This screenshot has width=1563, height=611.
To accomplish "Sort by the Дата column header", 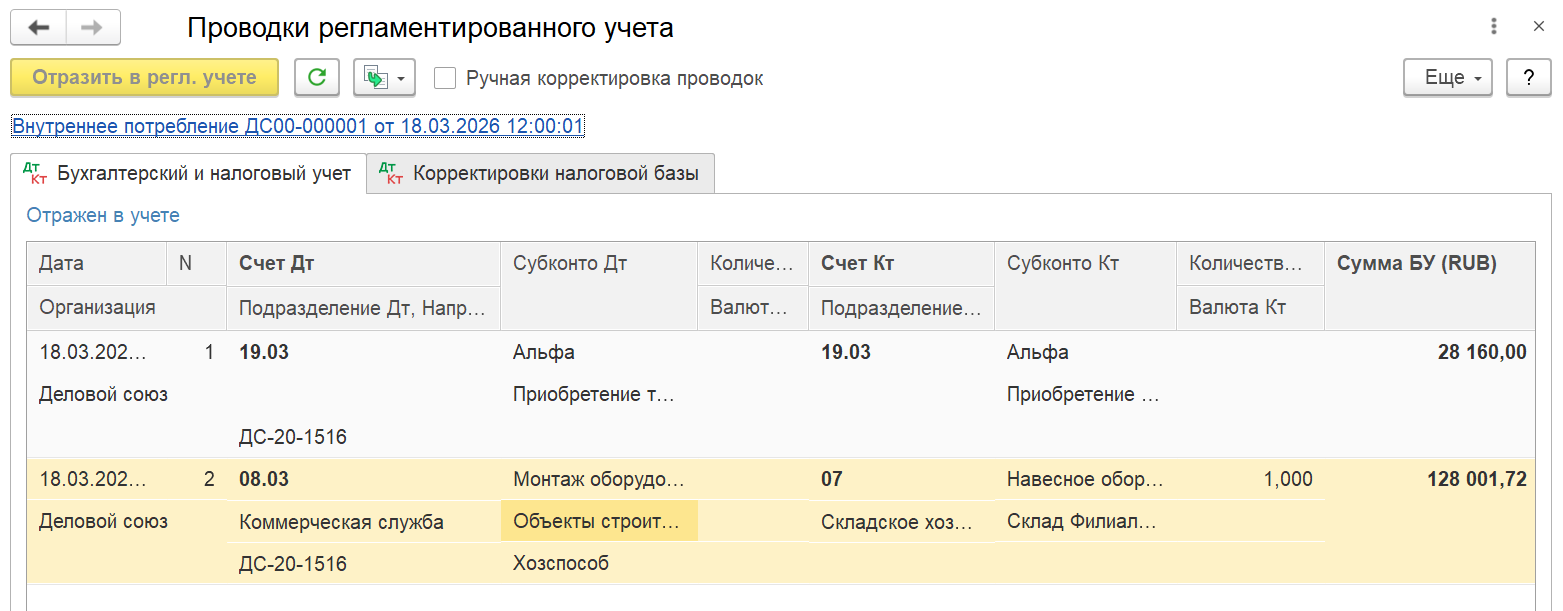I will tap(96, 264).
